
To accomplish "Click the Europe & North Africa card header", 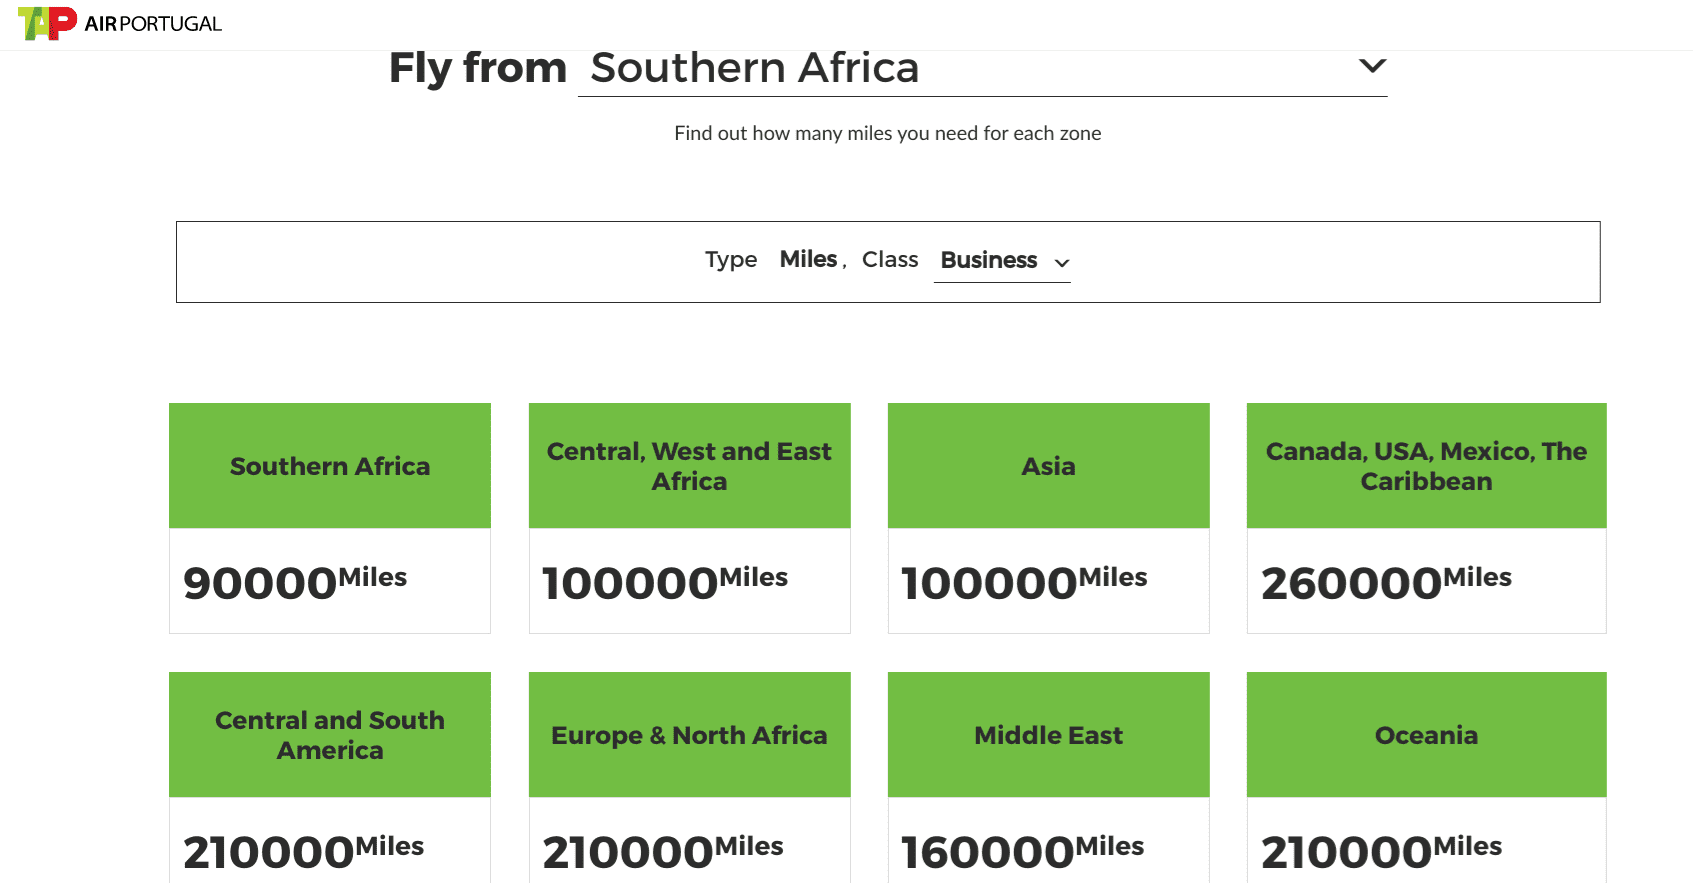I will [689, 735].
